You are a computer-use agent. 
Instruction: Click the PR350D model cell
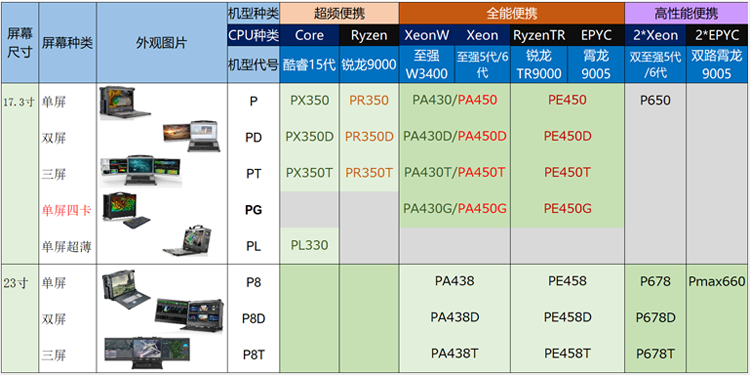tap(369, 137)
